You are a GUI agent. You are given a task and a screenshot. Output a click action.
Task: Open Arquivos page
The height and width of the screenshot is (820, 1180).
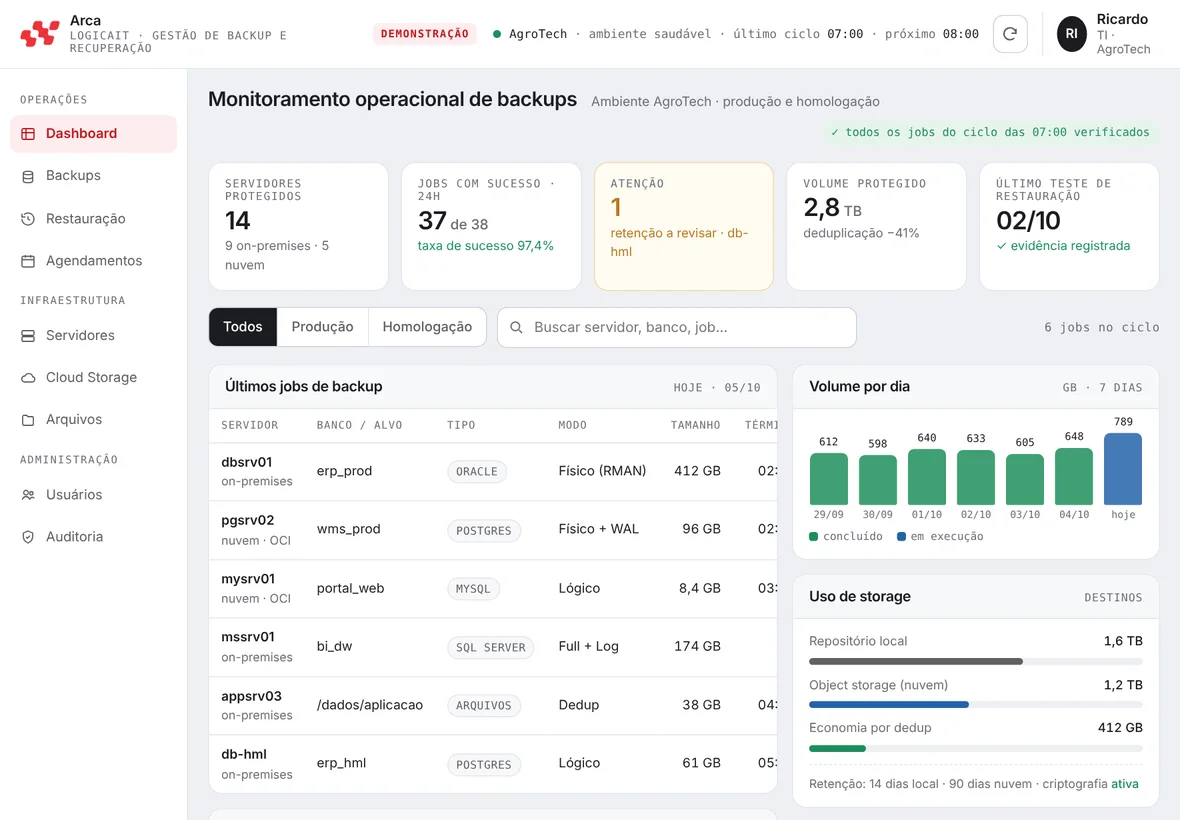(93, 420)
